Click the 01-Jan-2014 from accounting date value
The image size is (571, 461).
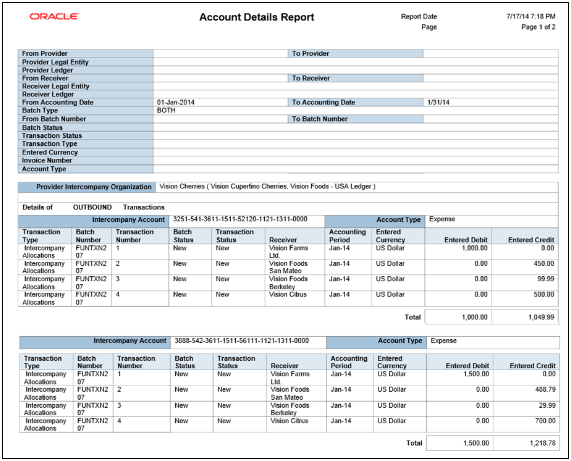[176, 102]
